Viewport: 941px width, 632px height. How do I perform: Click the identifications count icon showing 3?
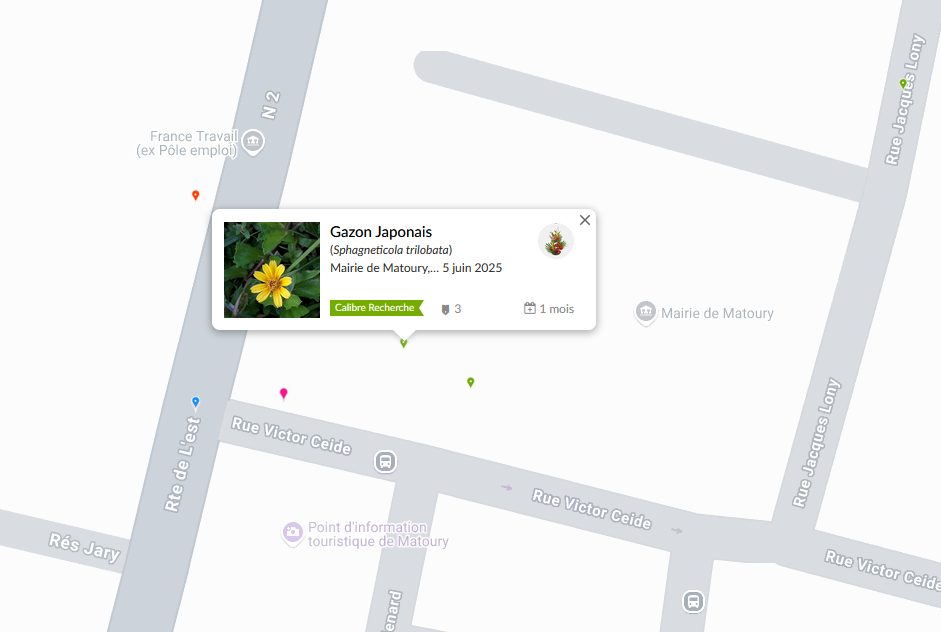click(x=445, y=309)
